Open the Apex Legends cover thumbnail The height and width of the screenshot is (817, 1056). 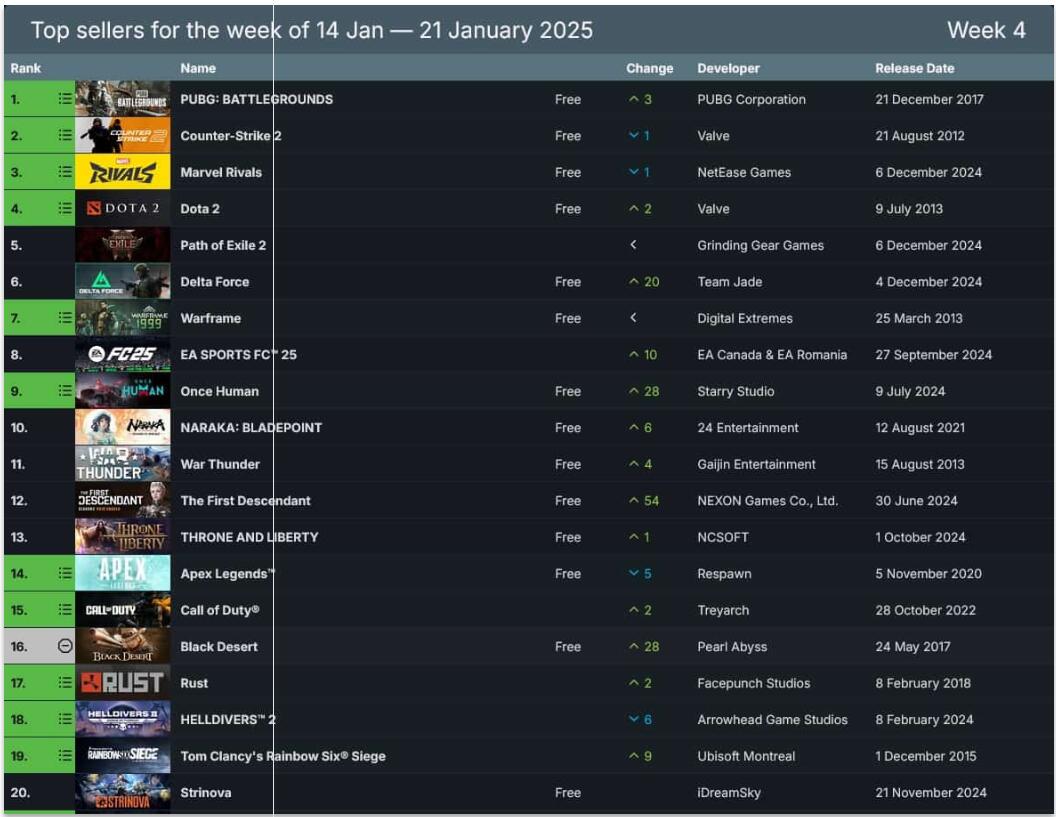click(x=123, y=573)
